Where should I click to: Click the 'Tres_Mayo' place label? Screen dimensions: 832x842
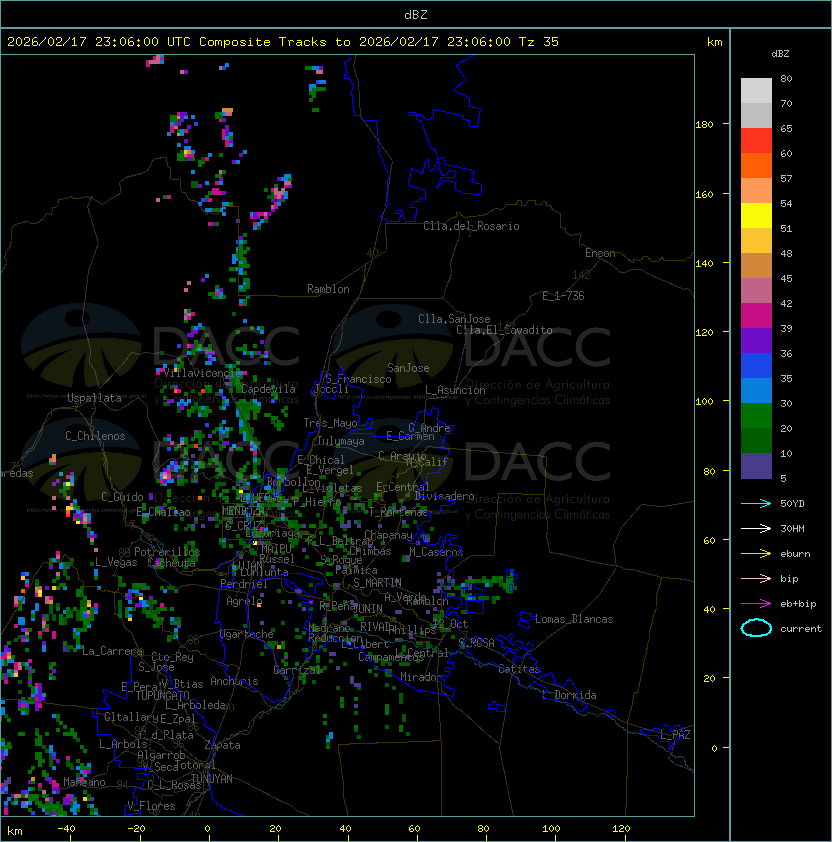330,423
